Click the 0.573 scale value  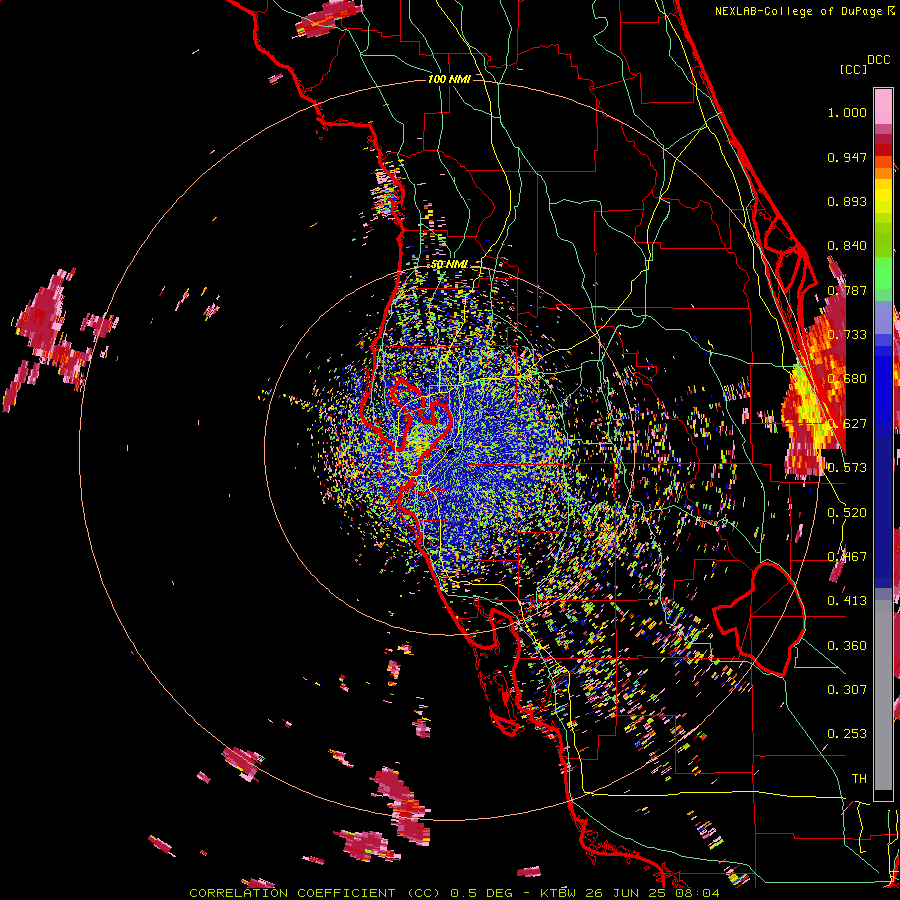point(847,467)
